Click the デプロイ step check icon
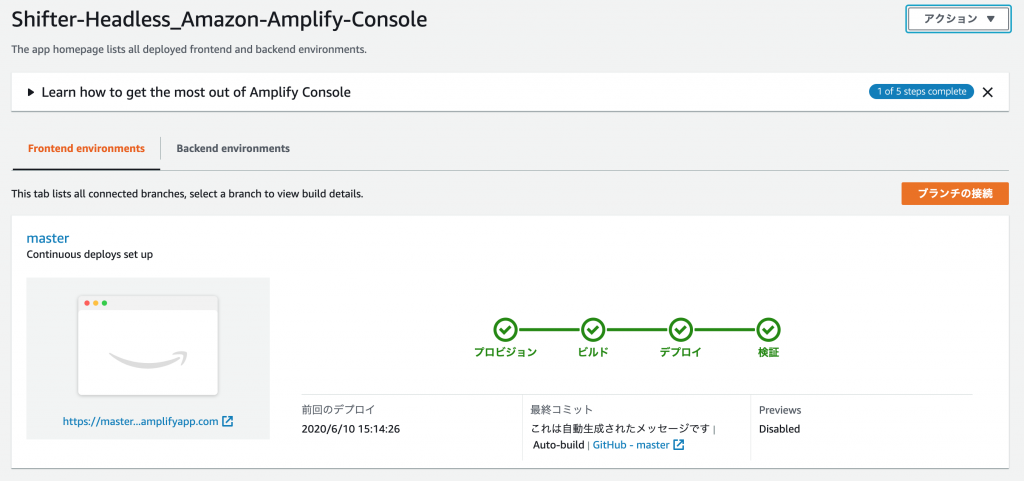The image size is (1024, 481). [x=680, y=330]
